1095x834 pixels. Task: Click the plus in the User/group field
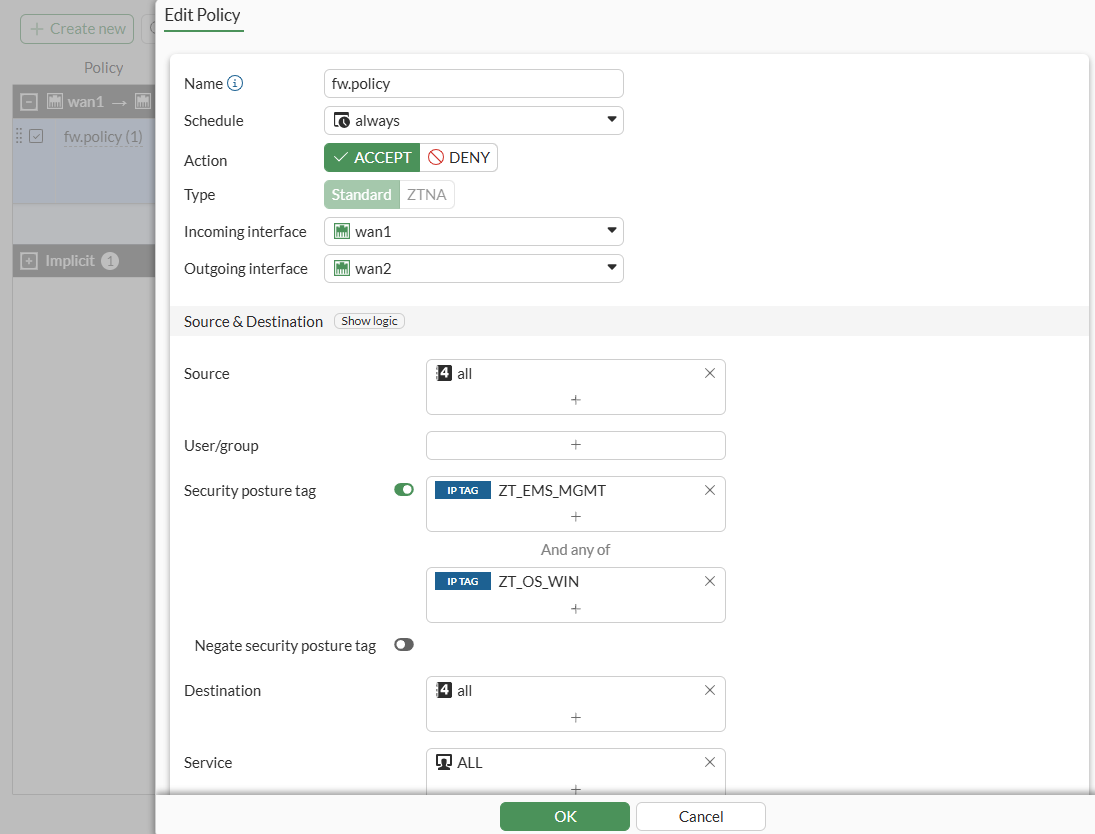coord(575,445)
